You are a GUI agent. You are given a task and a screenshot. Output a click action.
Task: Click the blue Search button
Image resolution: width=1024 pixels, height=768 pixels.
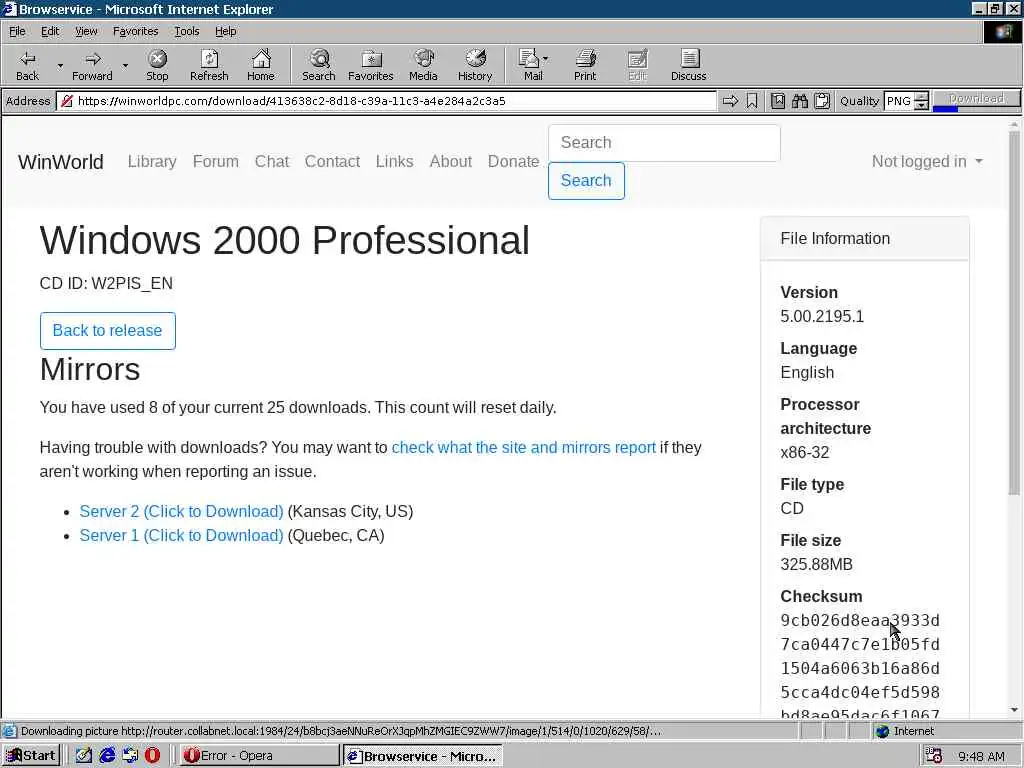586,180
